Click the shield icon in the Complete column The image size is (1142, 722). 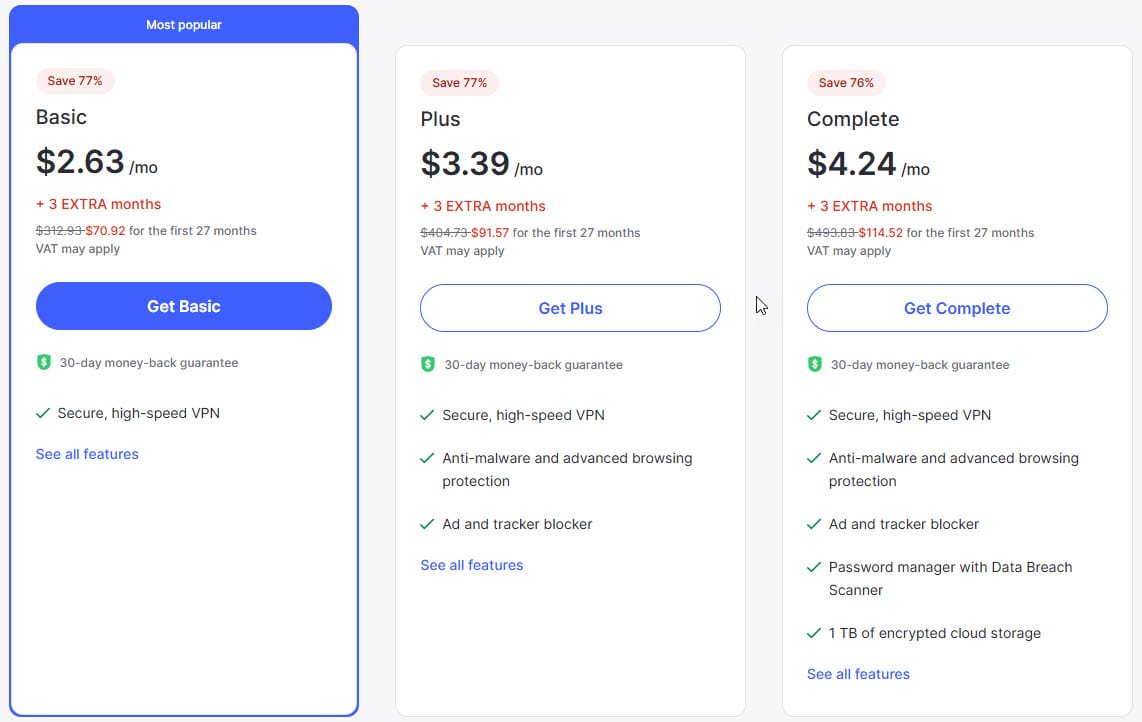click(x=814, y=365)
